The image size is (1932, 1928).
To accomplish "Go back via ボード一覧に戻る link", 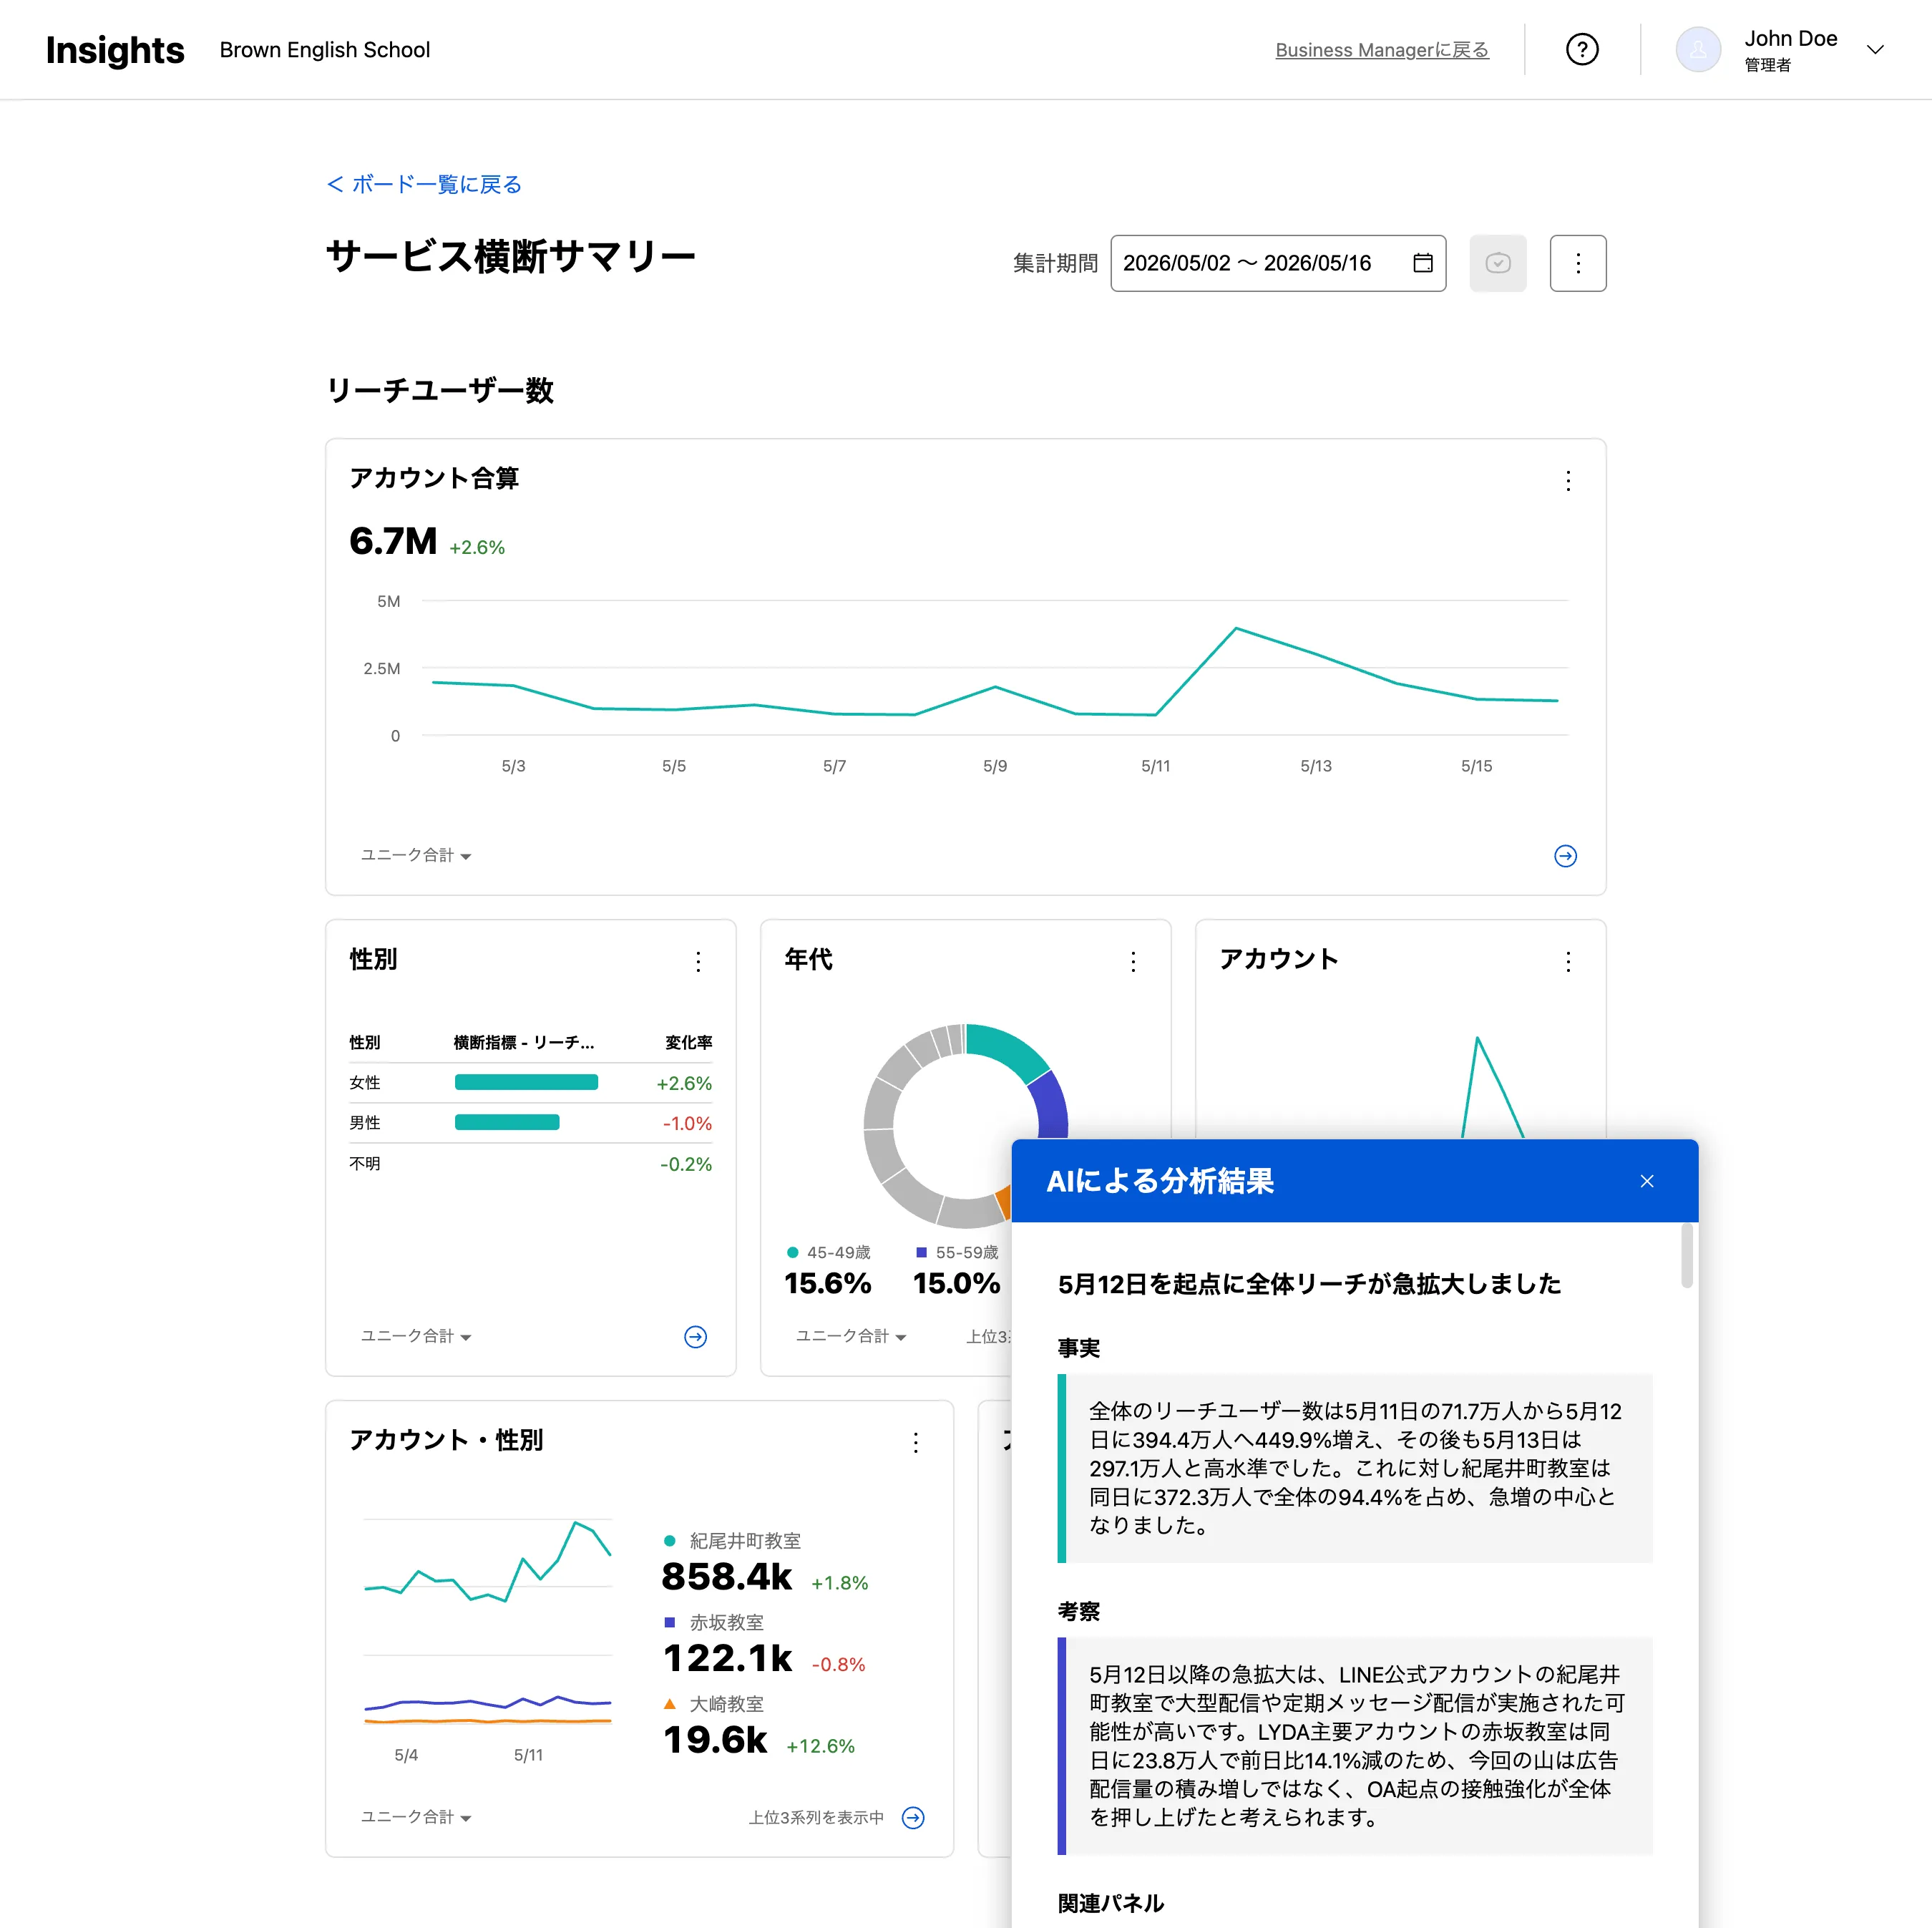I will 425,184.
